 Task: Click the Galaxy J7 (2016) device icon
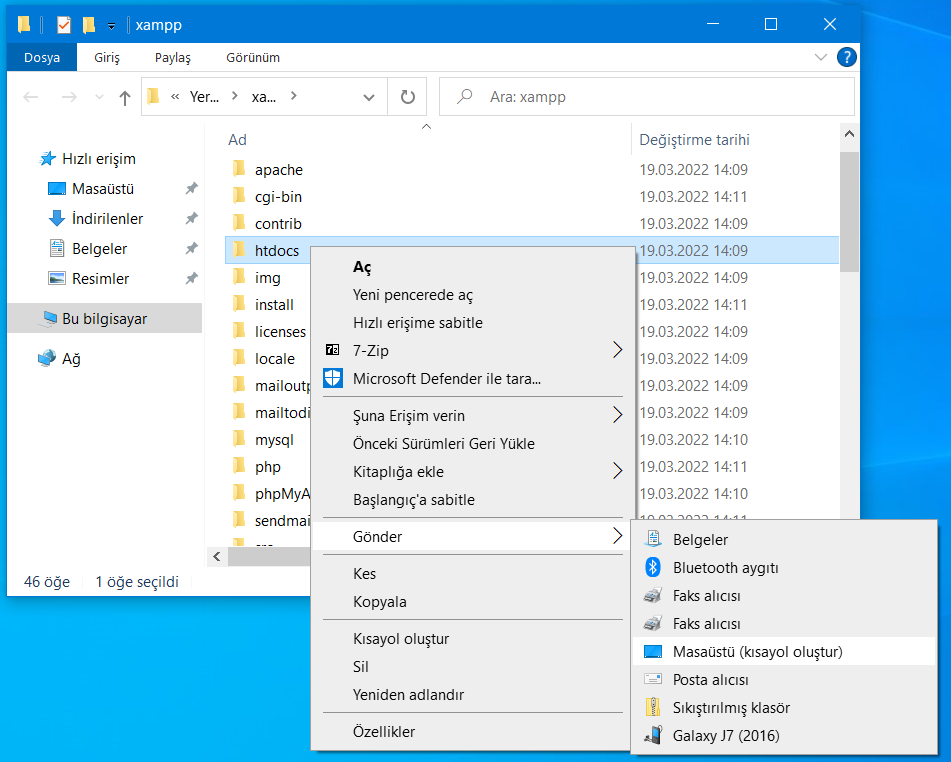tap(653, 735)
